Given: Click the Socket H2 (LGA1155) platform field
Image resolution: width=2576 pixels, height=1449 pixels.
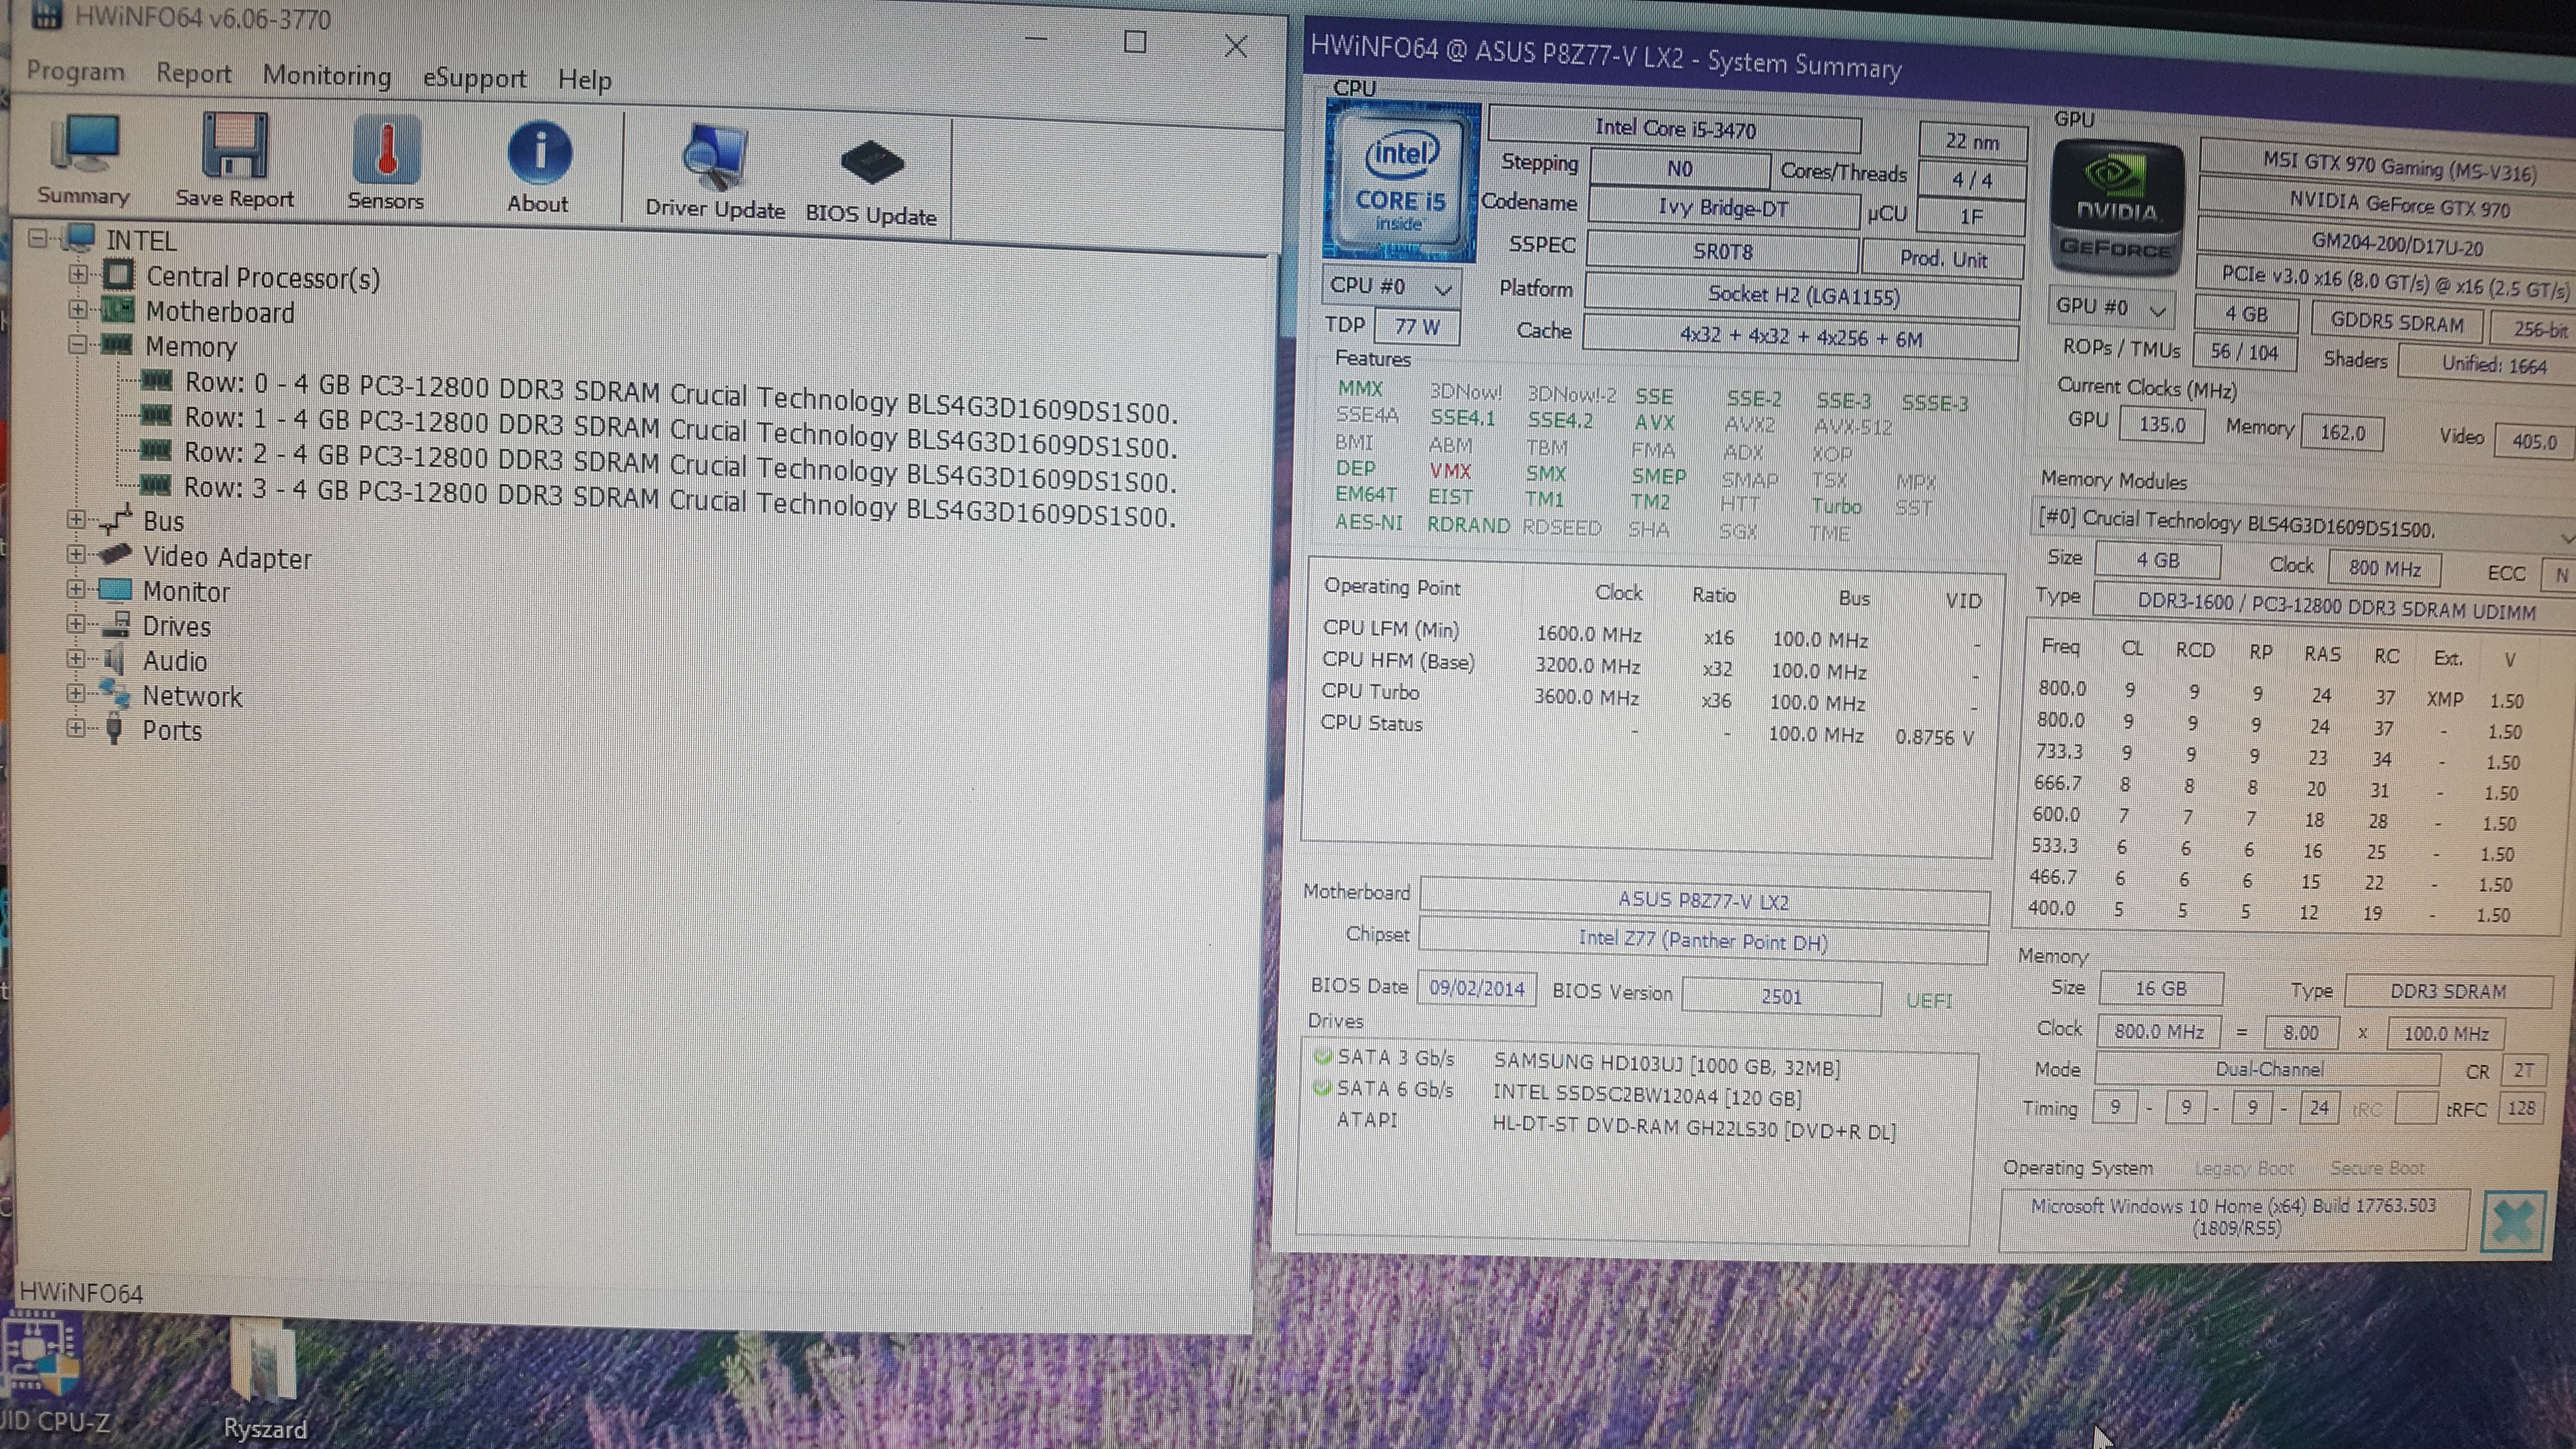Looking at the screenshot, I should tap(1802, 296).
